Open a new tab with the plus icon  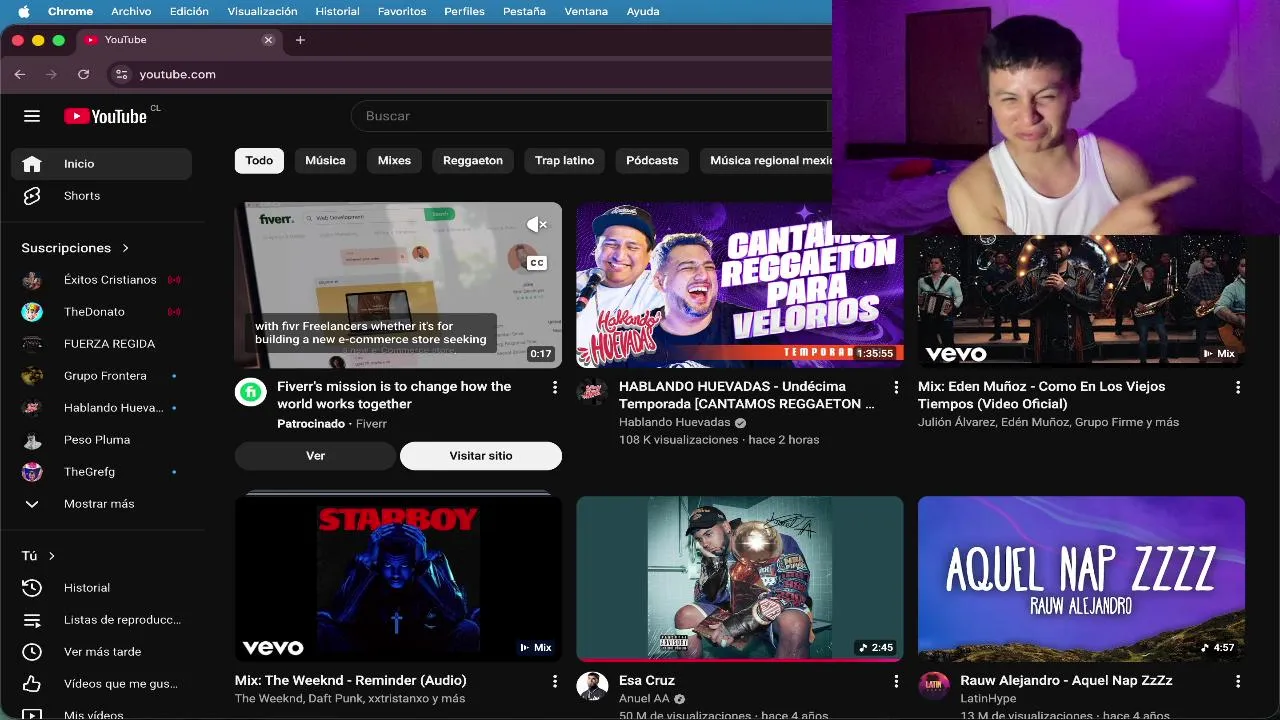[x=300, y=40]
